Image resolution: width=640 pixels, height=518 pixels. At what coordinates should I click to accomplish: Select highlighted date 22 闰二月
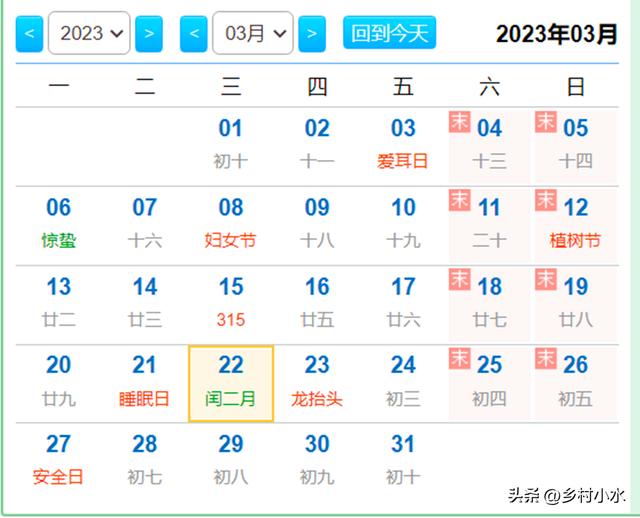(x=231, y=383)
